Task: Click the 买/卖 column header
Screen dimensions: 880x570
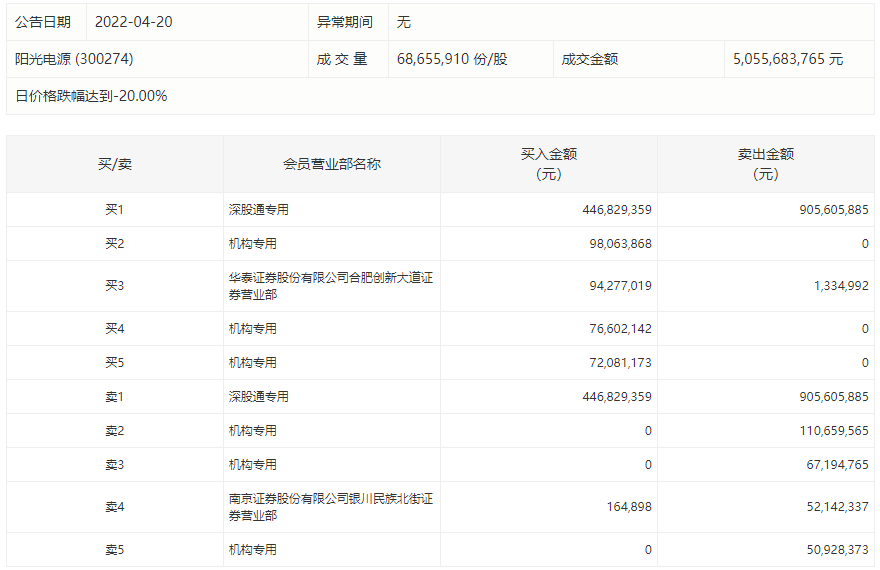Action: (x=115, y=164)
